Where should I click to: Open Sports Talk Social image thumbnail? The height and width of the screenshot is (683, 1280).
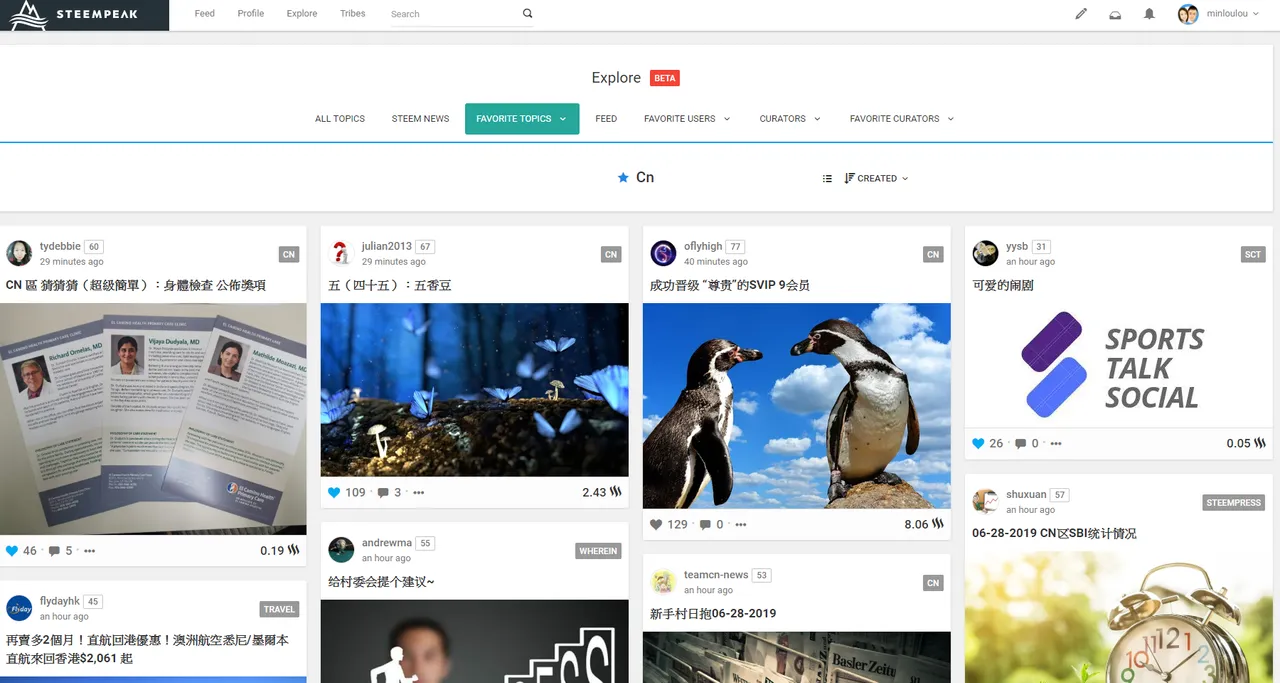click(1118, 366)
